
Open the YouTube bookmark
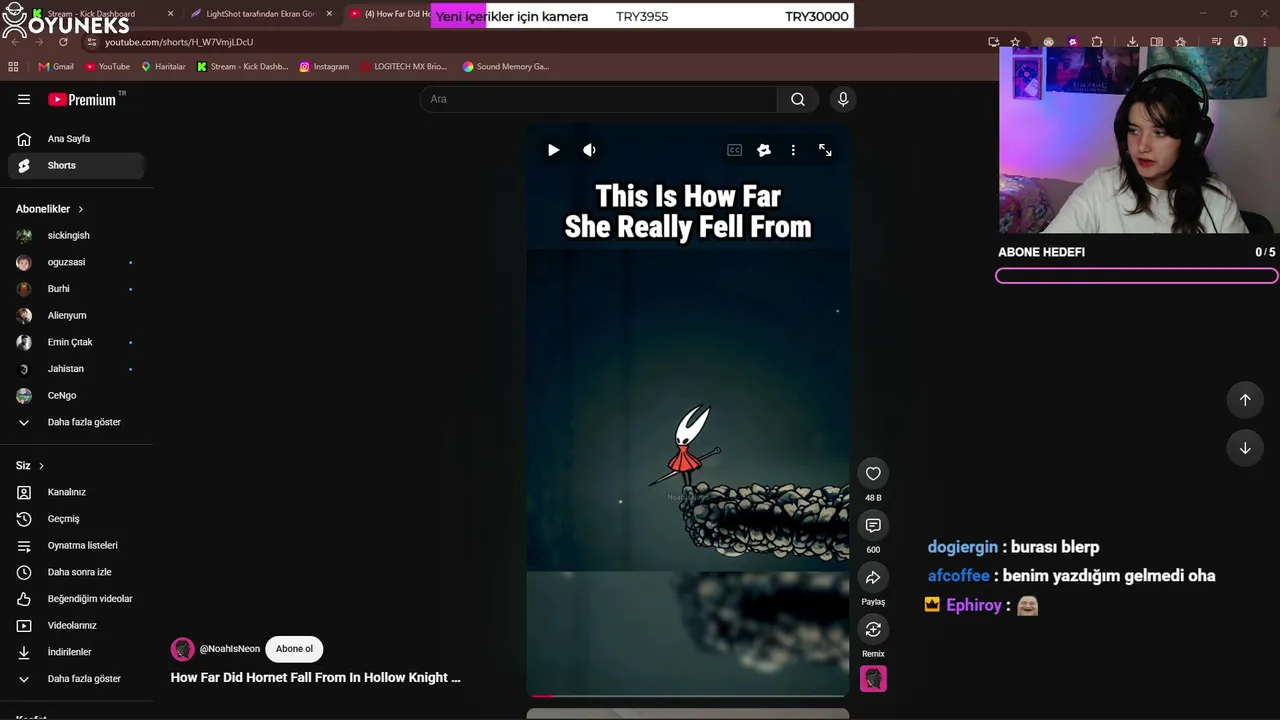click(107, 67)
